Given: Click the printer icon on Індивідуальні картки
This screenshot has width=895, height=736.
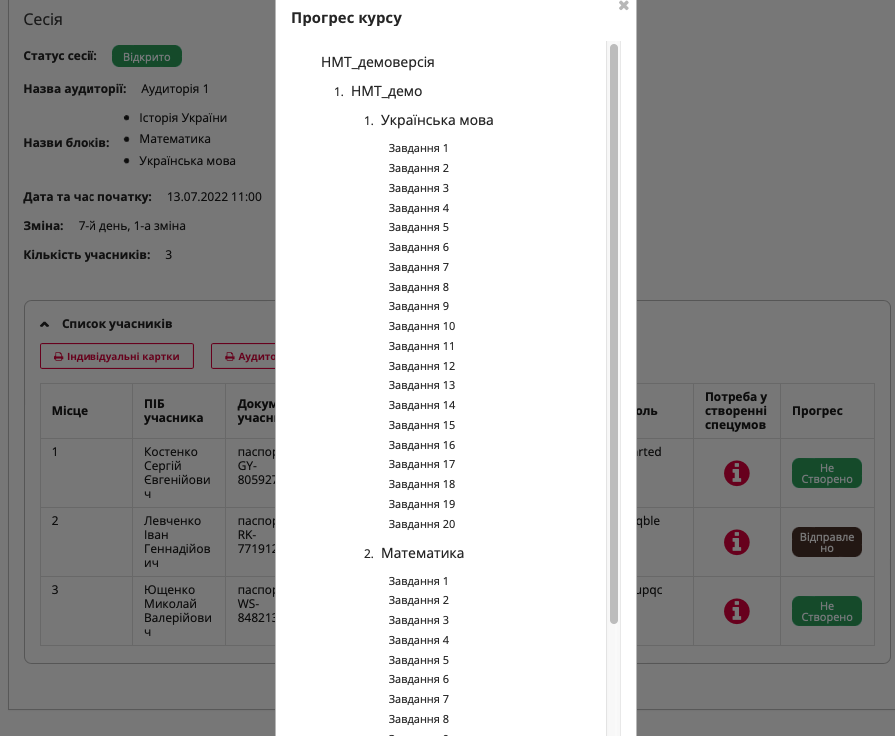Looking at the screenshot, I should coord(62,356).
